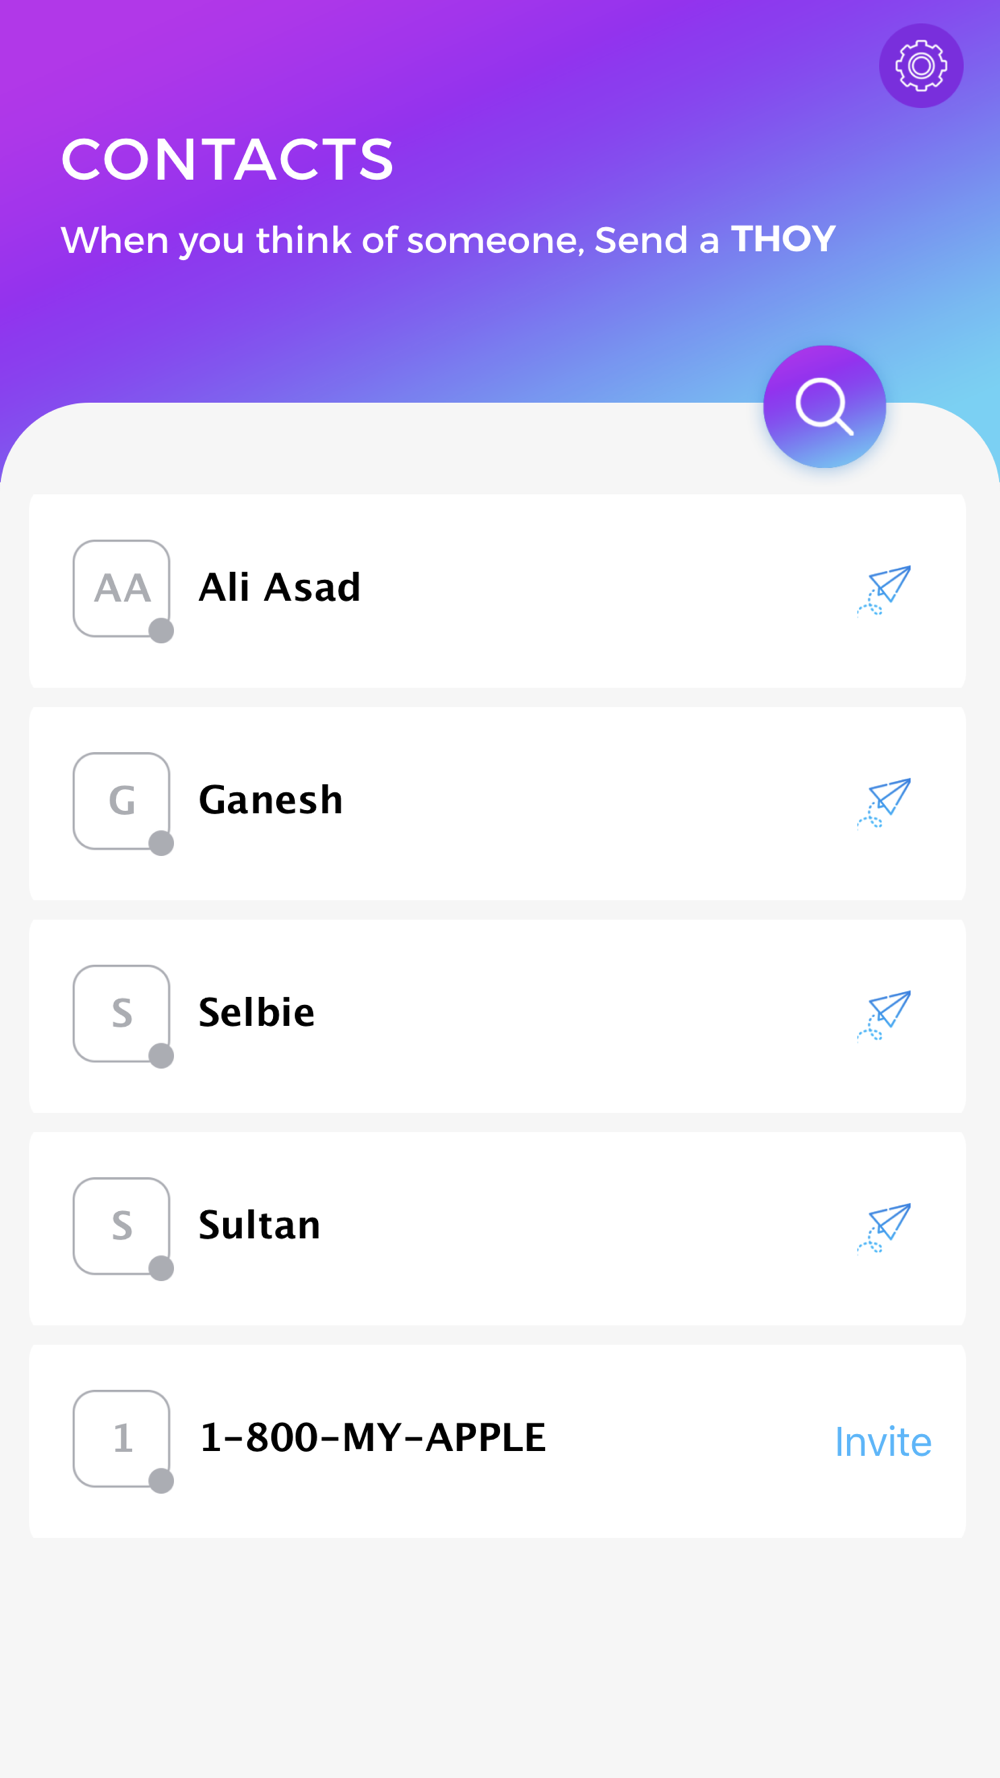Open the Selbie contact name
Image resolution: width=1000 pixels, height=1778 pixels.
[256, 1012]
